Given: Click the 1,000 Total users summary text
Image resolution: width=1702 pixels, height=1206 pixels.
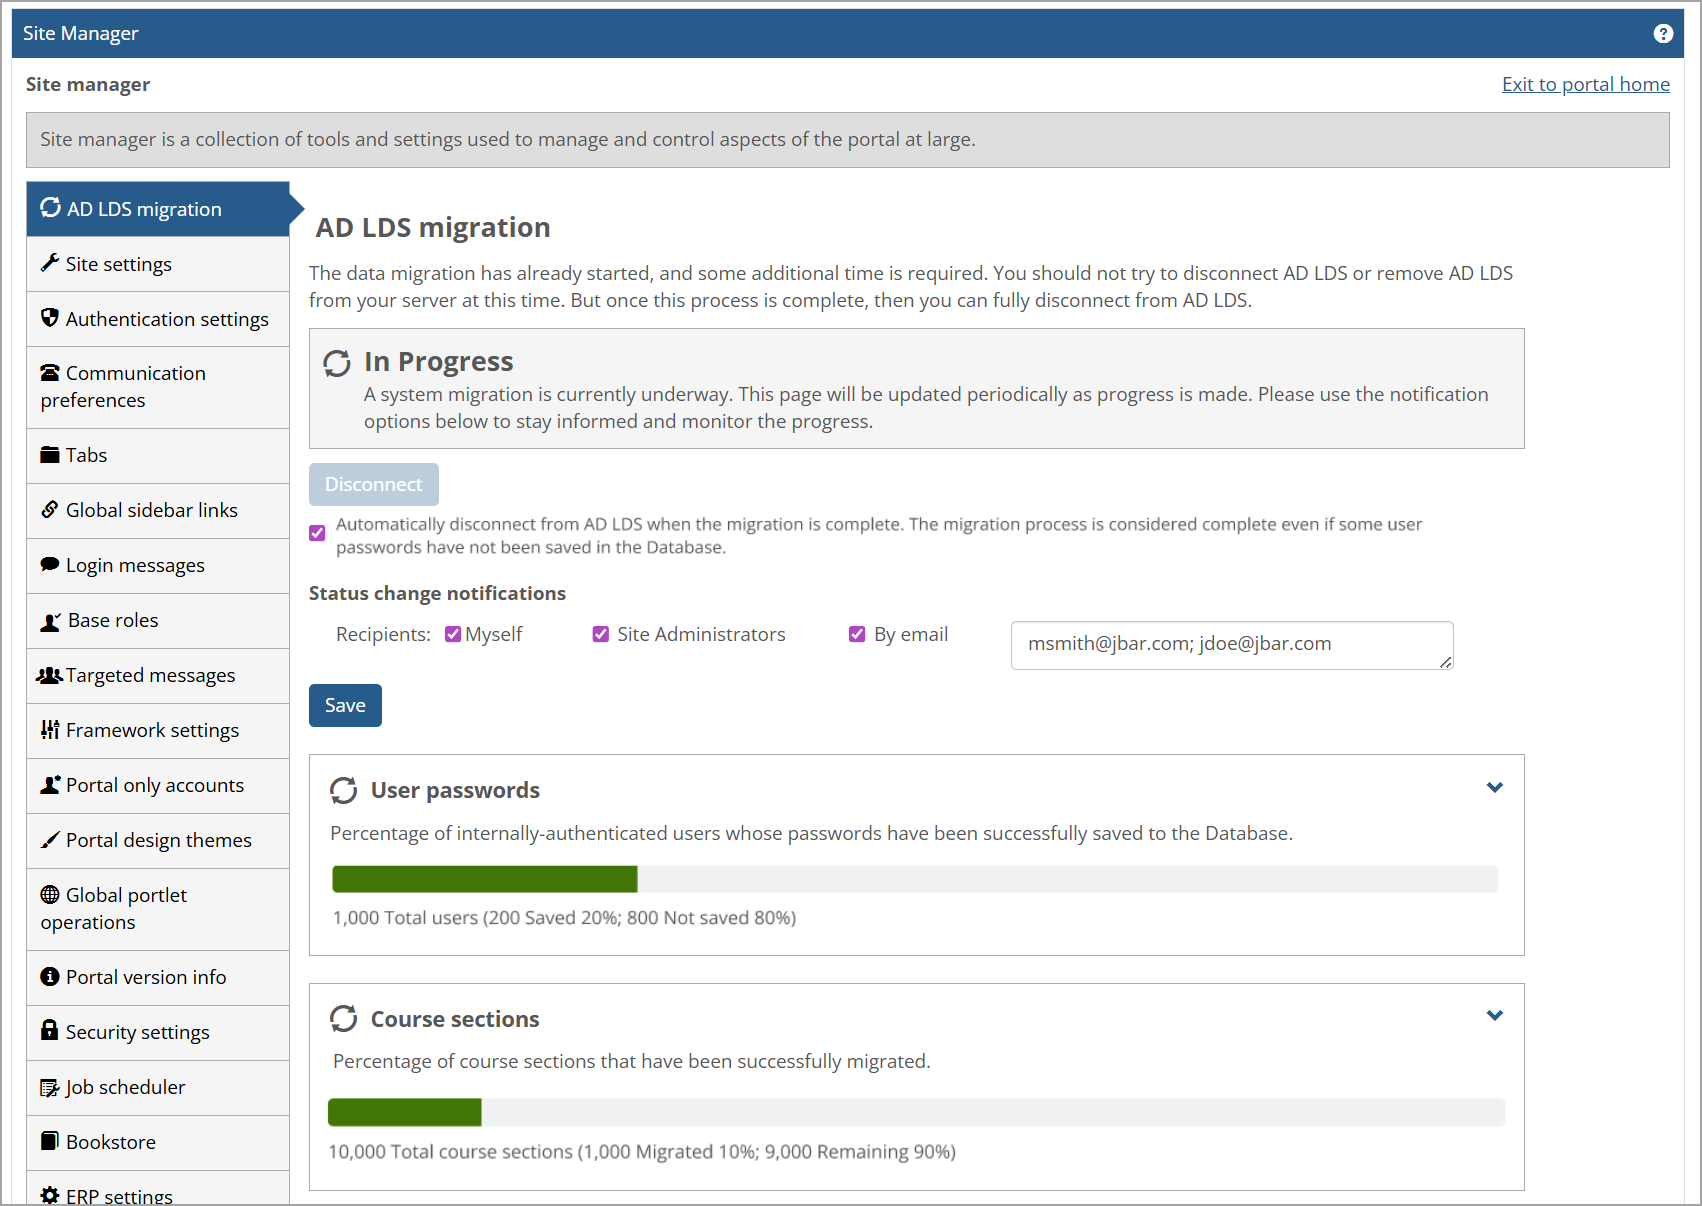Looking at the screenshot, I should click(x=564, y=917).
